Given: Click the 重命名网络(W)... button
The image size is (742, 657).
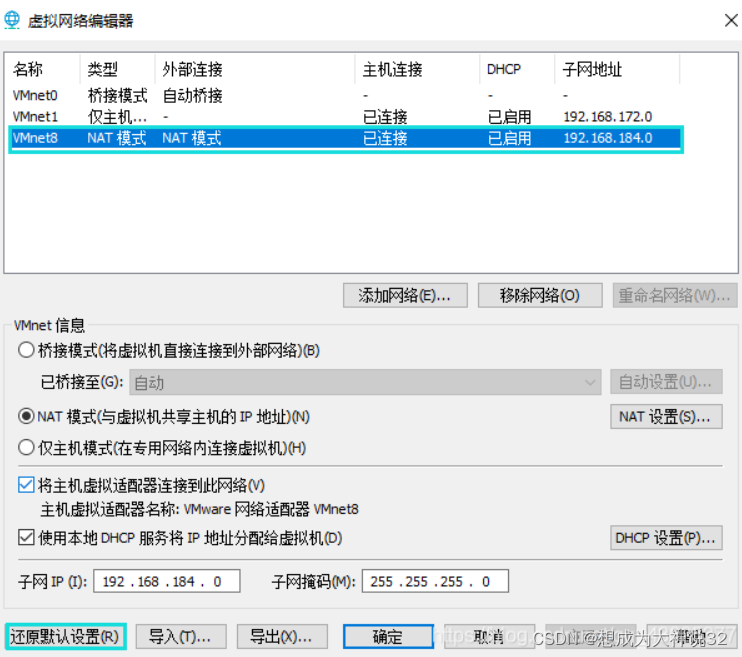Looking at the screenshot, I should click(x=675, y=295).
